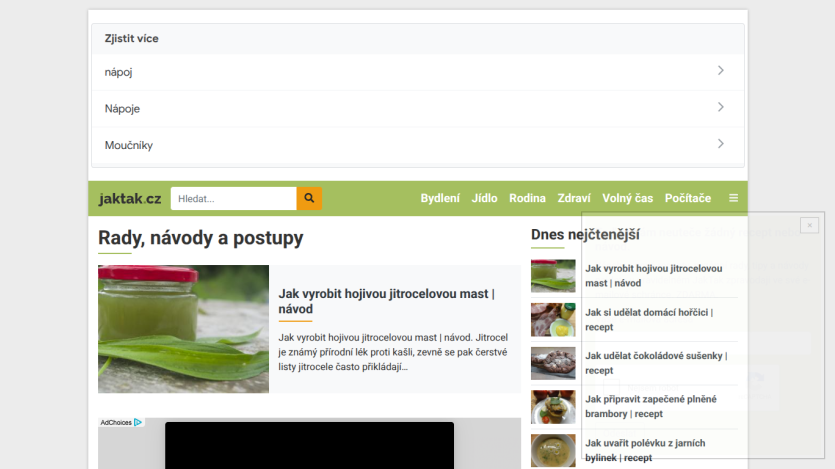Screen dimensions: 835x469
Task: Select the 'Moučníky' suggestion text
Action: click(128, 145)
